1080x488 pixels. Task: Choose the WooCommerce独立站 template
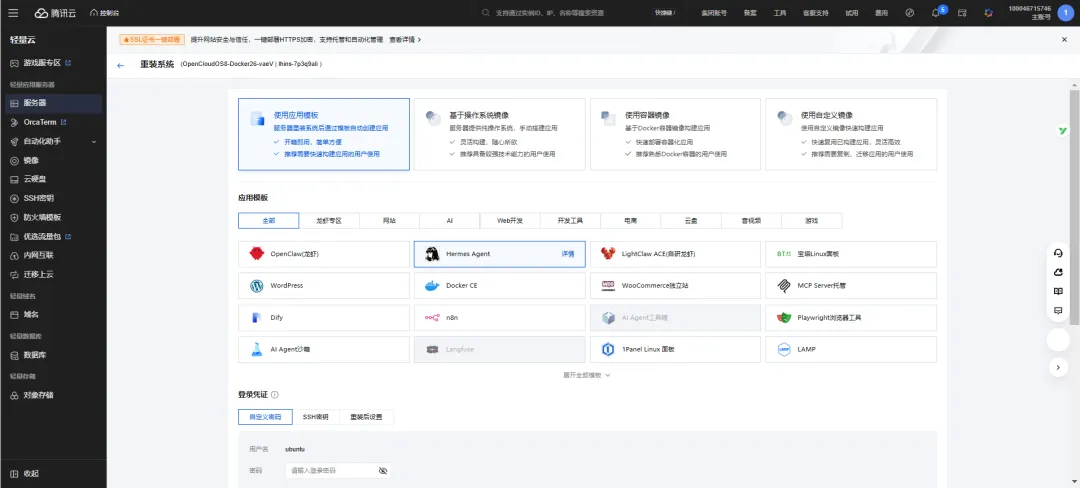tap(676, 286)
